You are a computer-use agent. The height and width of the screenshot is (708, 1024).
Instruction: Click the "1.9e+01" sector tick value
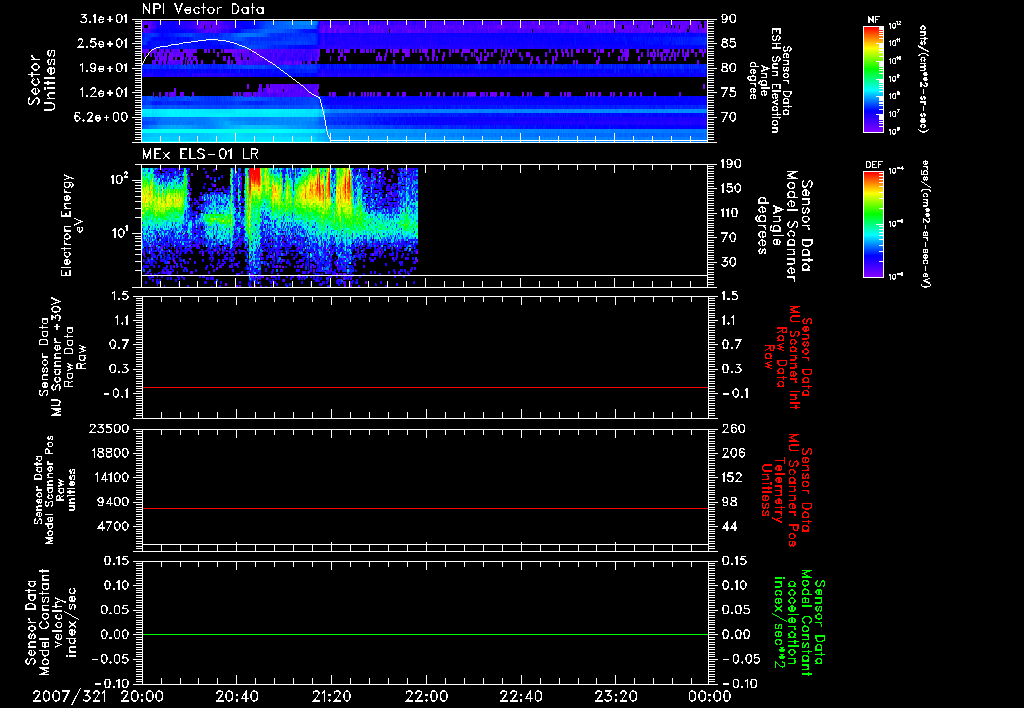pos(103,68)
